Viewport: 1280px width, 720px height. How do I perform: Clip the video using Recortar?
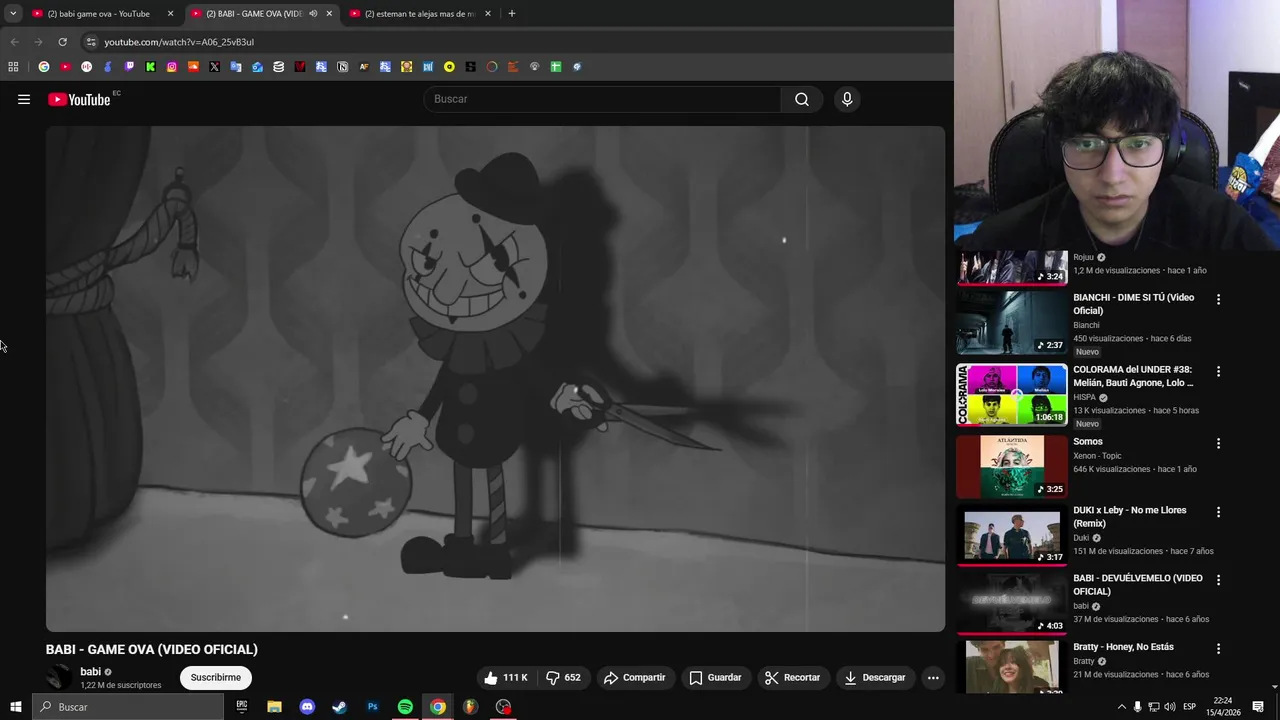792,677
